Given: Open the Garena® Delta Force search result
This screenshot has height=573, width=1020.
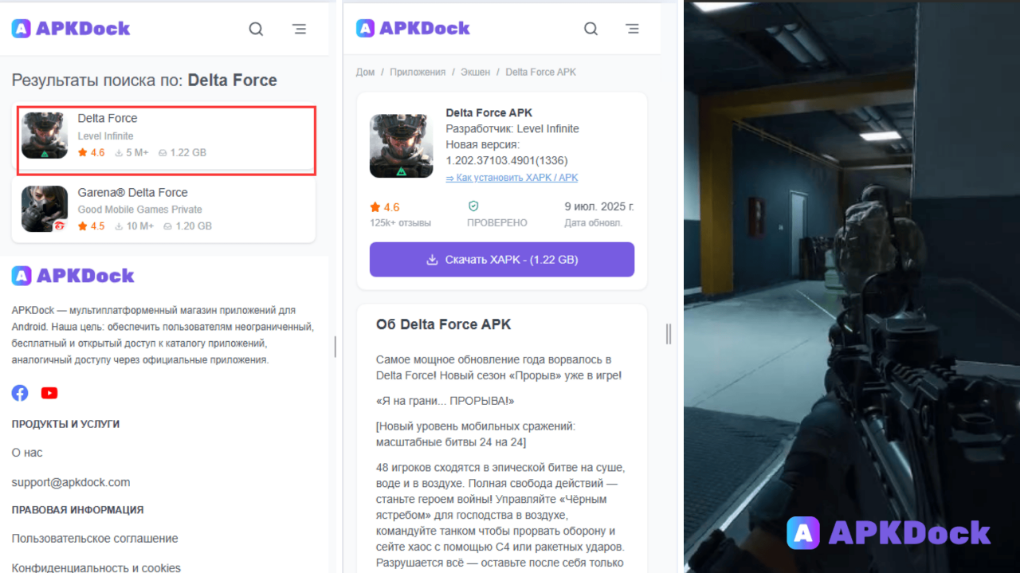Looking at the screenshot, I should coord(164,209).
